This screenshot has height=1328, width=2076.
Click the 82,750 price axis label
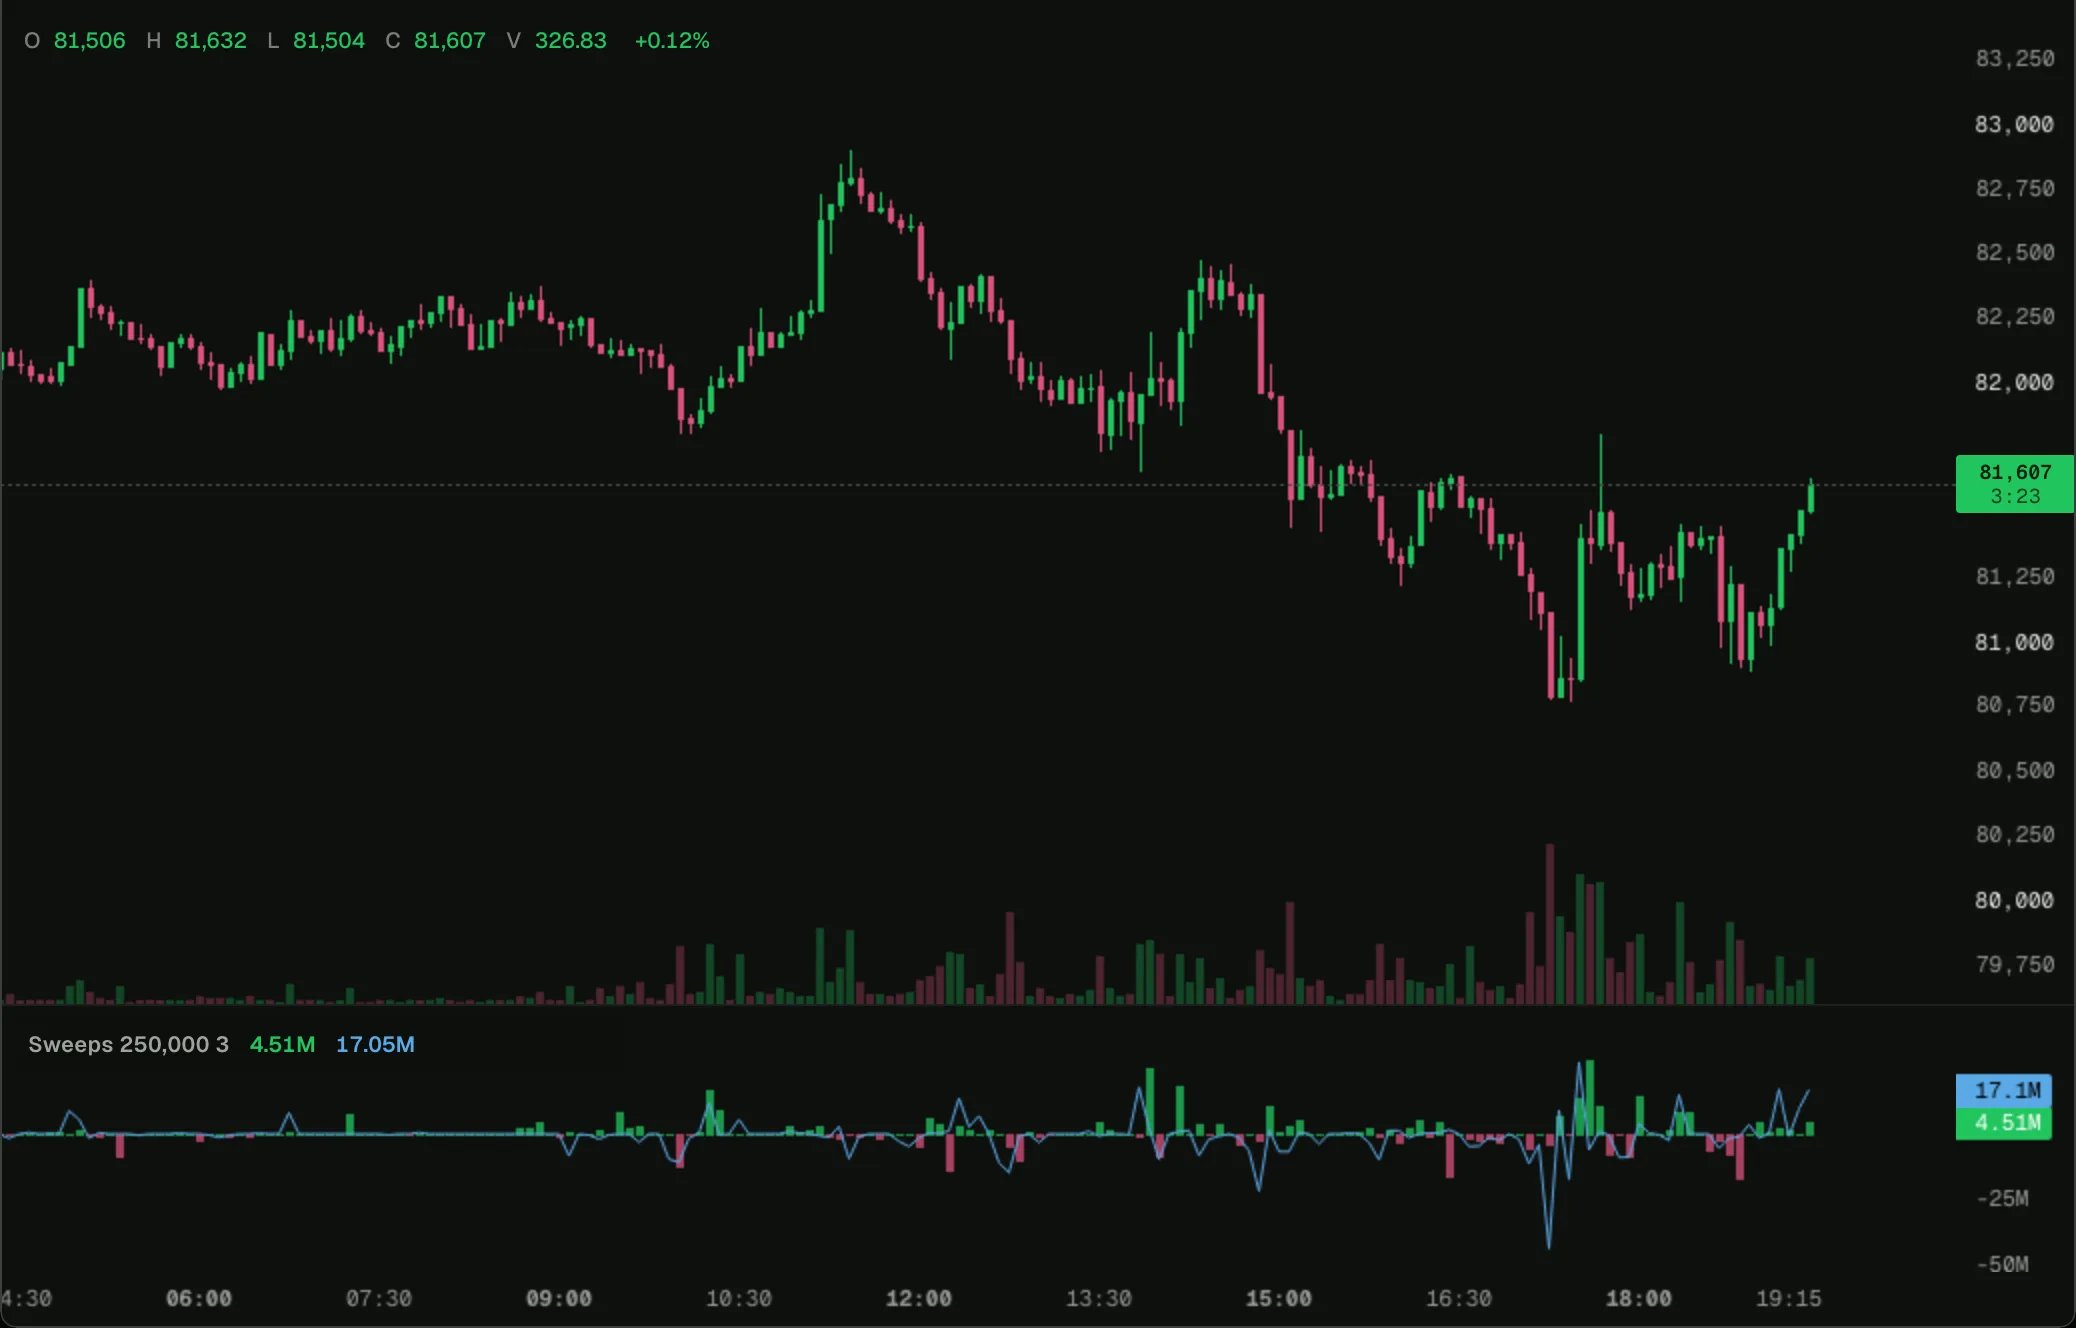pos(2014,188)
